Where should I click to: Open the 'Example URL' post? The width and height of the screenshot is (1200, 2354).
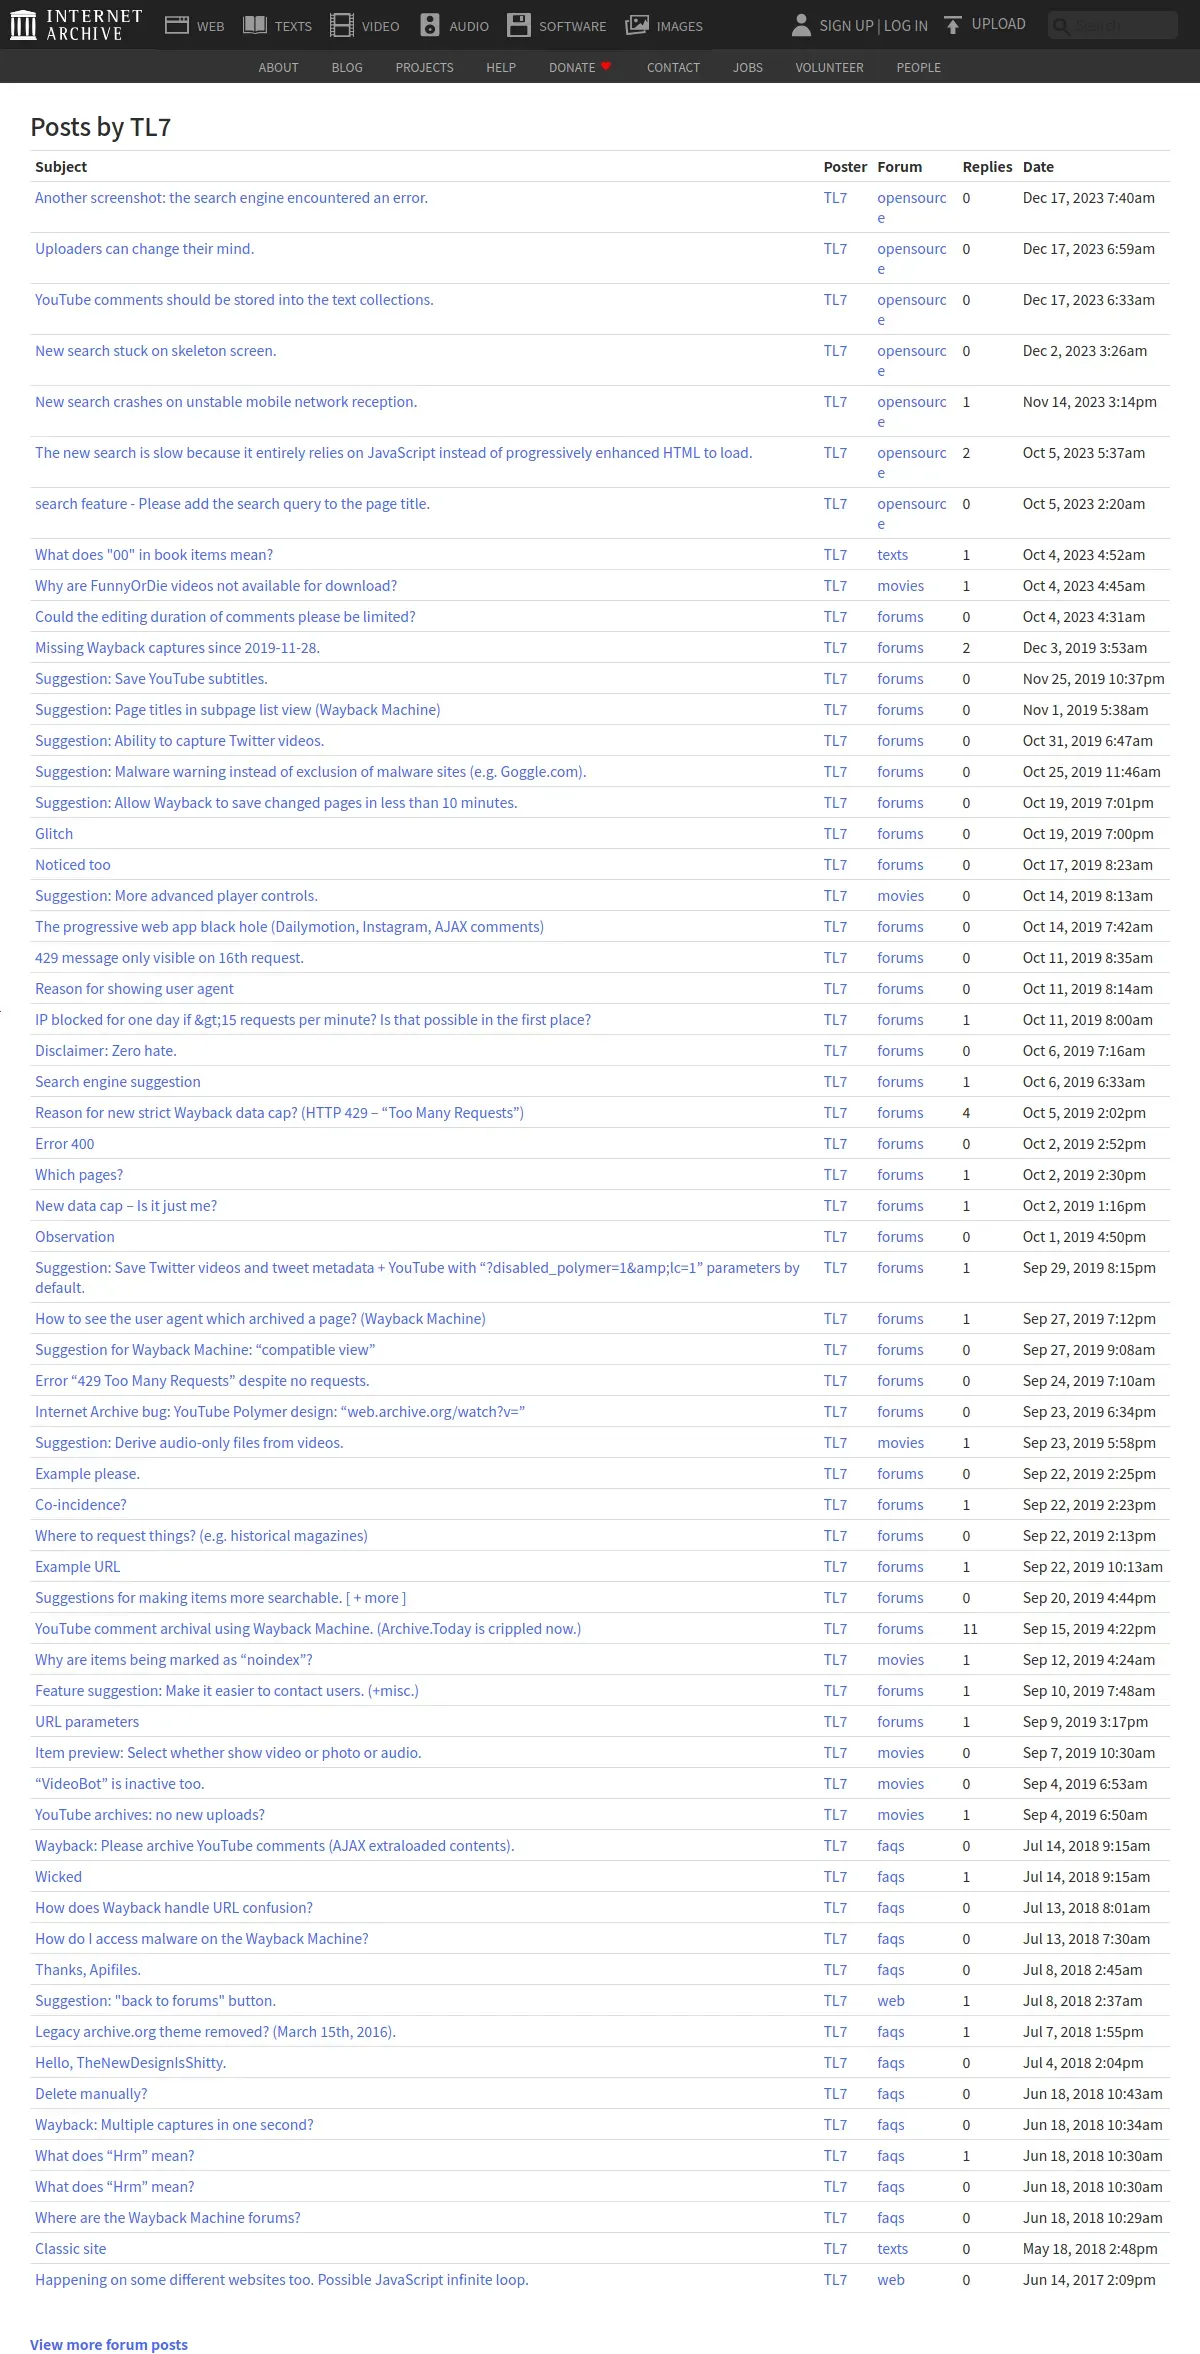point(77,1567)
